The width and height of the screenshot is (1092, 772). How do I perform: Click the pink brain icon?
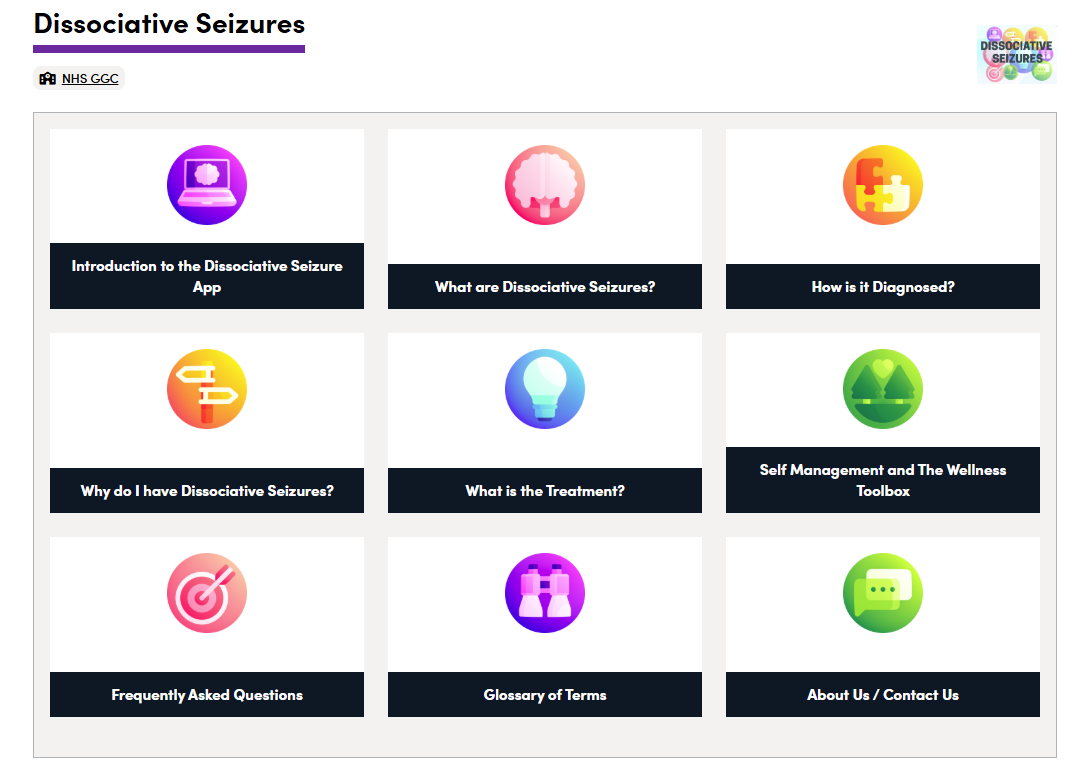(545, 185)
